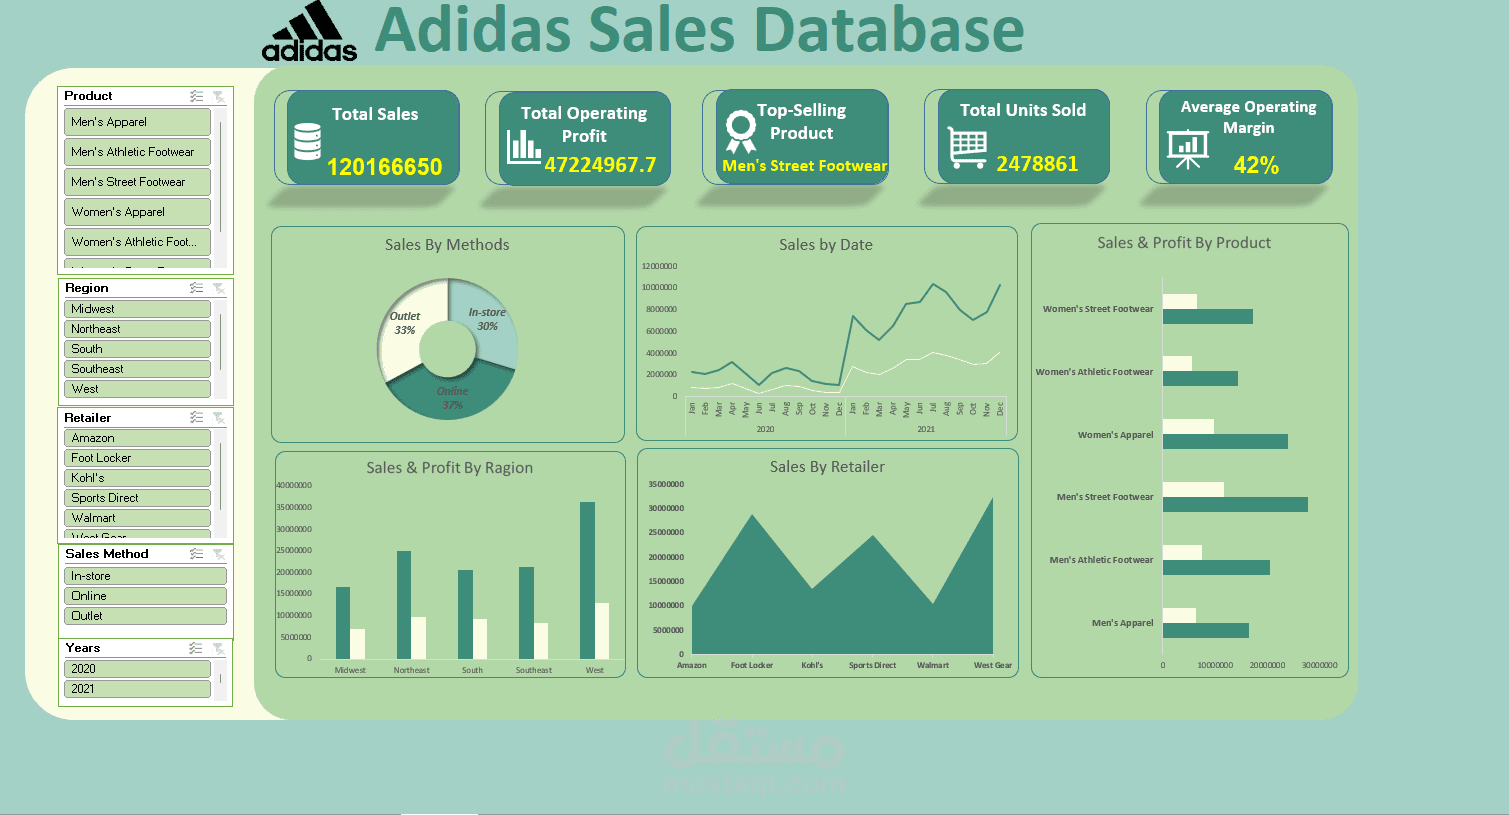Filter by Men's Athletic Footwear product
The image size is (1509, 815).
coord(137,152)
